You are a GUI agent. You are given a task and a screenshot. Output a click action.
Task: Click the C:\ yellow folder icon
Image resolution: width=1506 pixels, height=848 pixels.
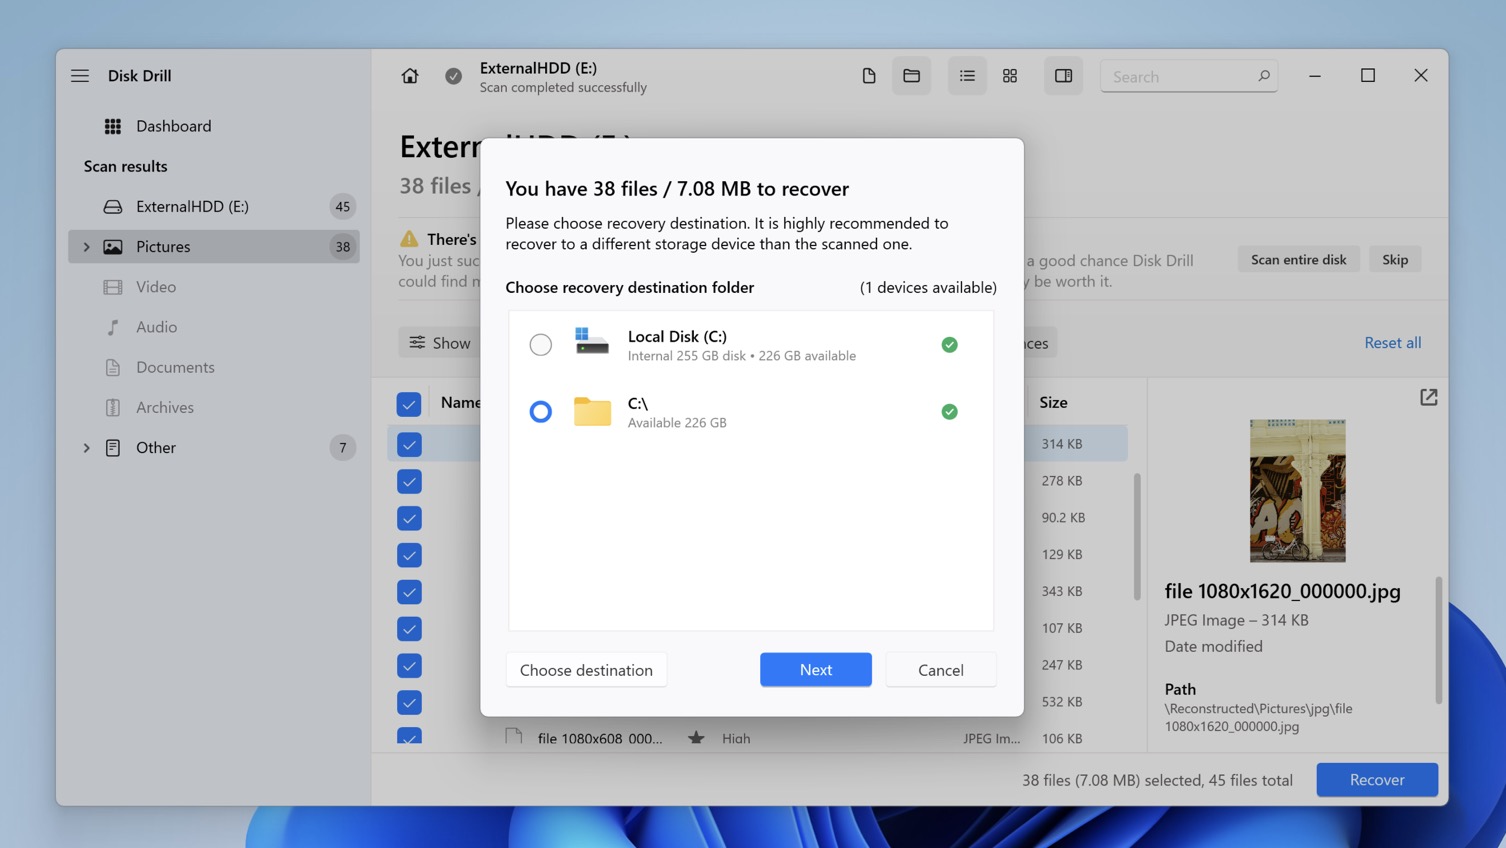[592, 411]
